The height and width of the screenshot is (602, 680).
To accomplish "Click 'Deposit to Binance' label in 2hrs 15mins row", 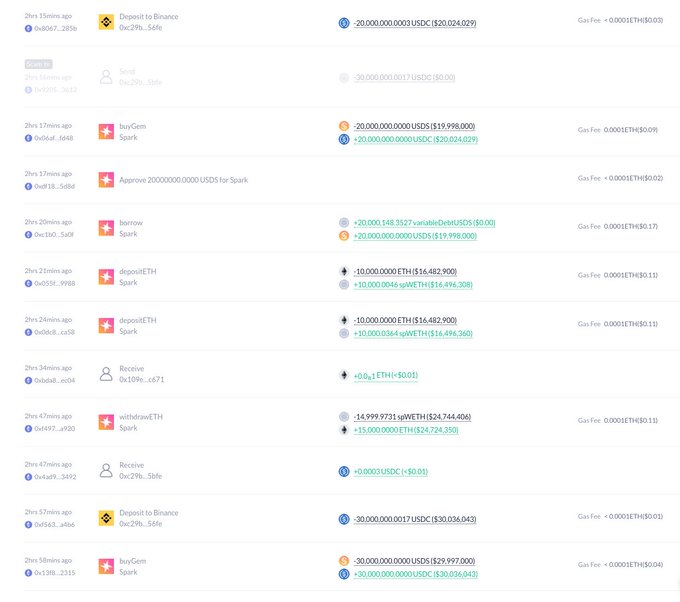I will point(149,16).
